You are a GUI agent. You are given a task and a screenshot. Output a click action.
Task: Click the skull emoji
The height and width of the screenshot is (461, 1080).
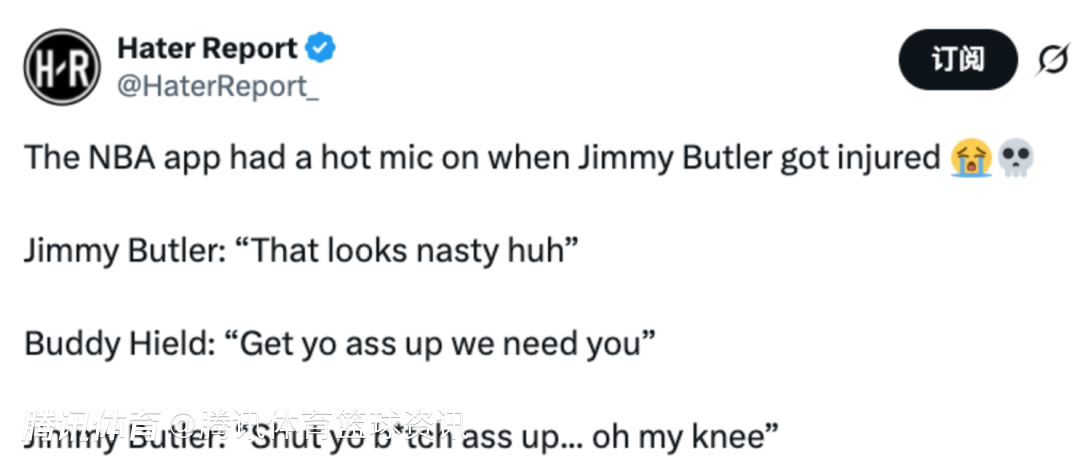click(x=1016, y=157)
